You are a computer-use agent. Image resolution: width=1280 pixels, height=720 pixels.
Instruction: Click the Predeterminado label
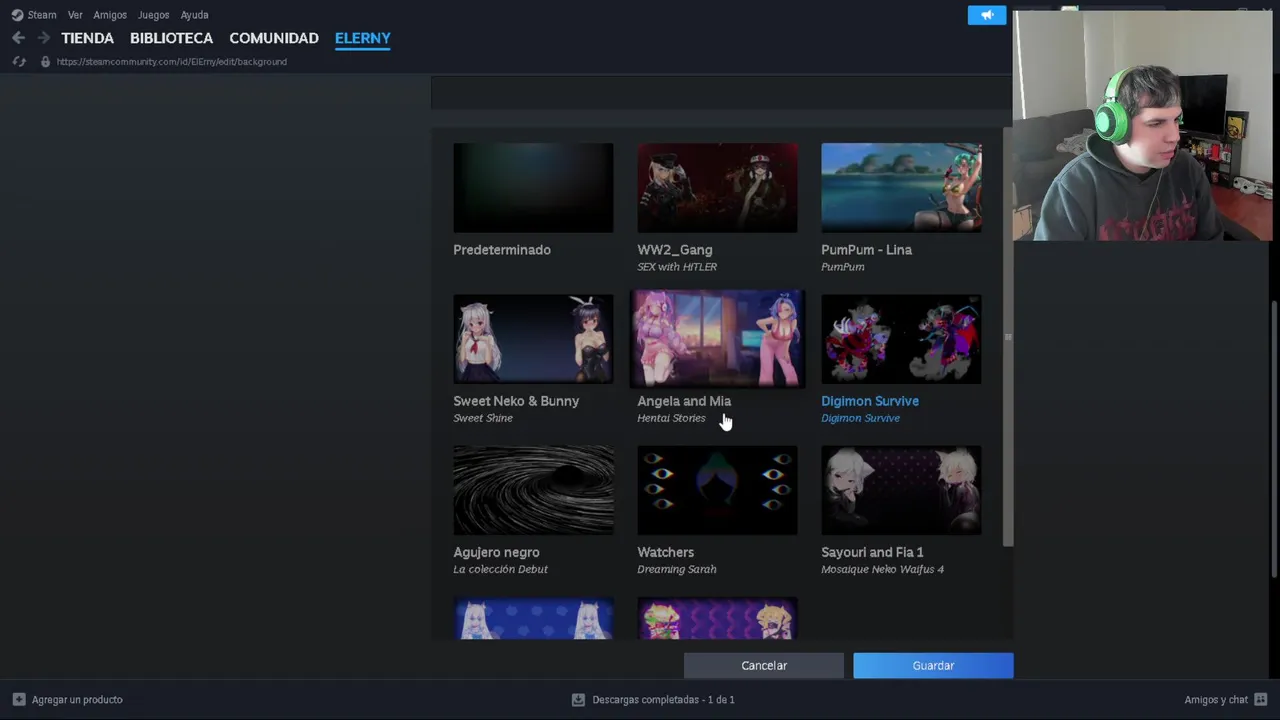[502, 250]
